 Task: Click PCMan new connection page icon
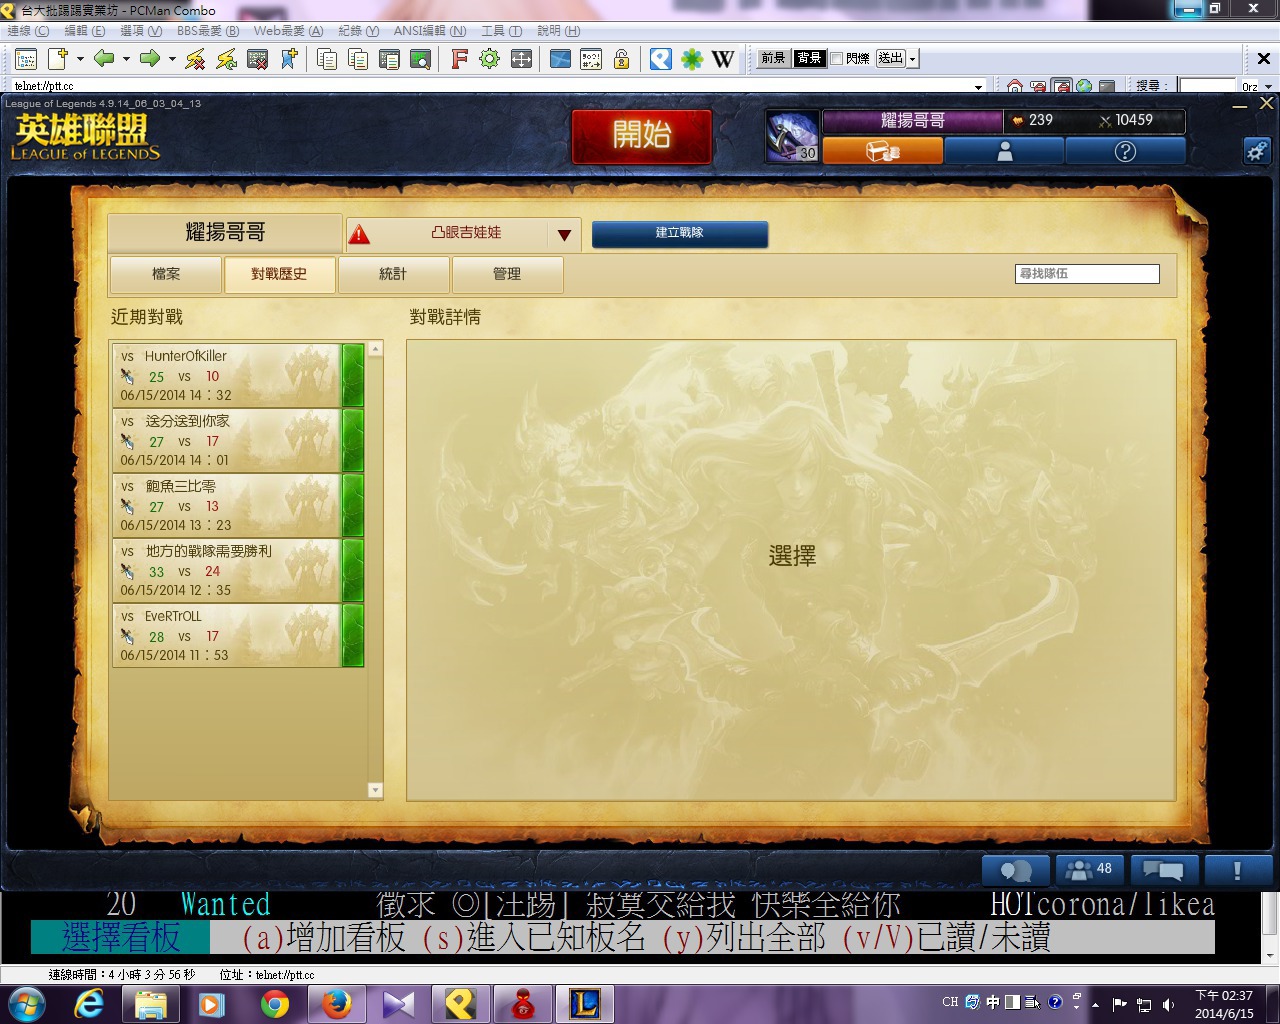(58, 59)
